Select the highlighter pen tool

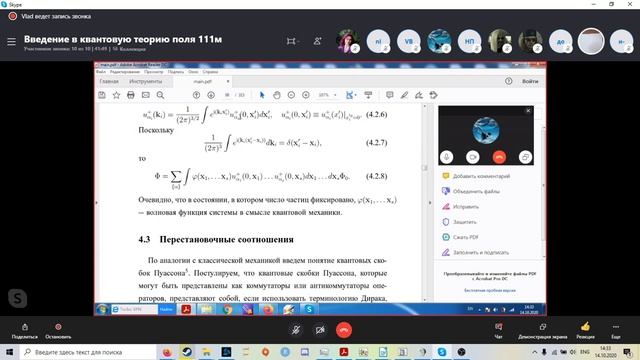[x=404, y=95]
